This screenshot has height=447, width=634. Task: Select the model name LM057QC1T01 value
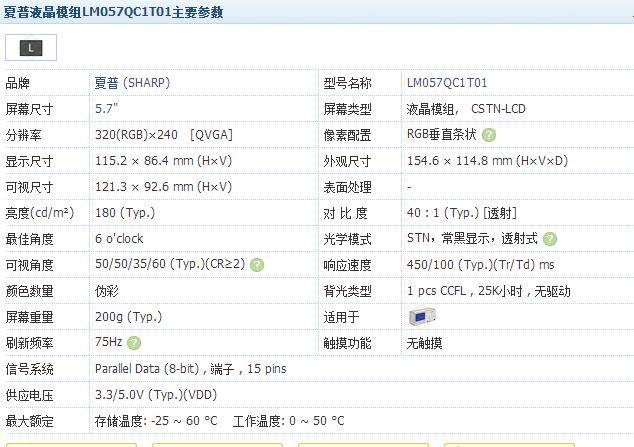point(447,83)
